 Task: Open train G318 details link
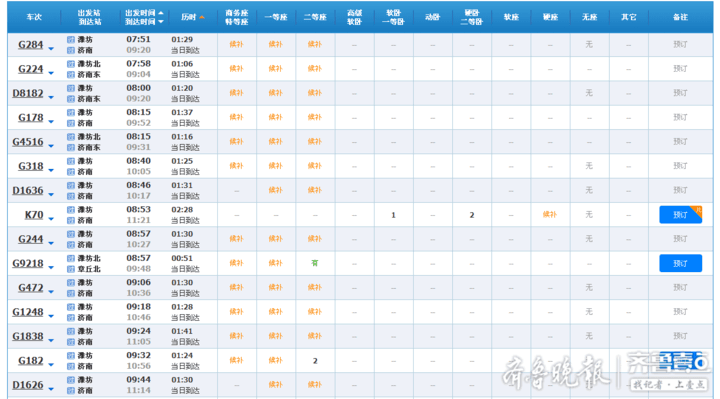(x=30, y=167)
